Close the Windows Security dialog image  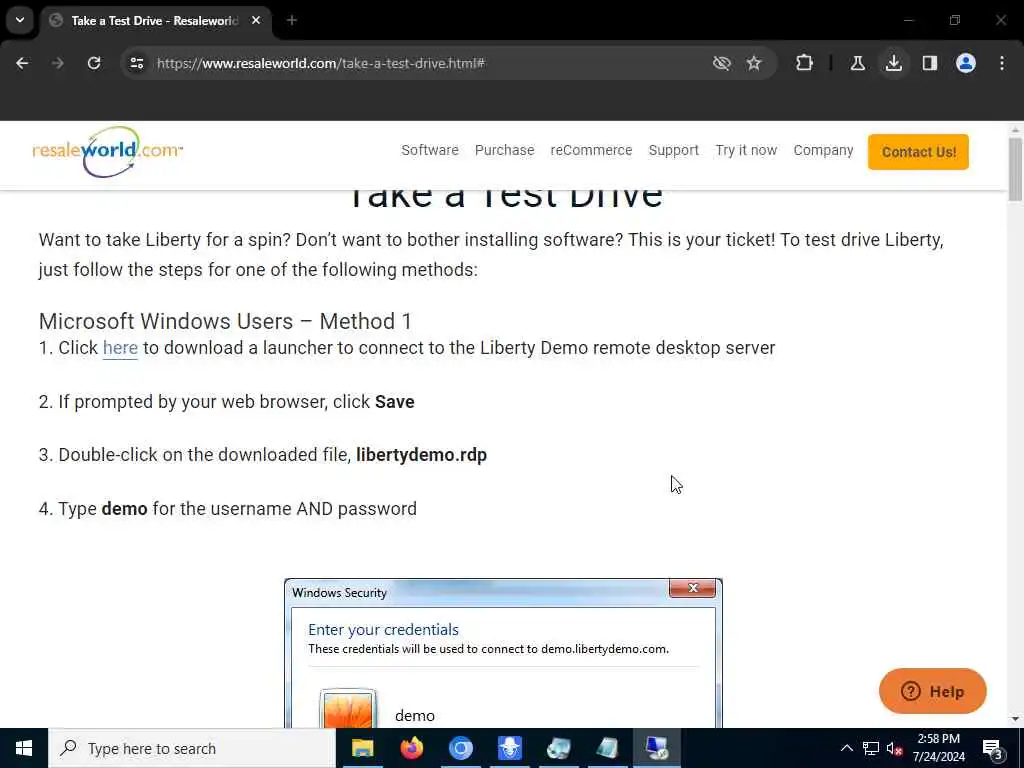pyautogui.click(x=693, y=588)
